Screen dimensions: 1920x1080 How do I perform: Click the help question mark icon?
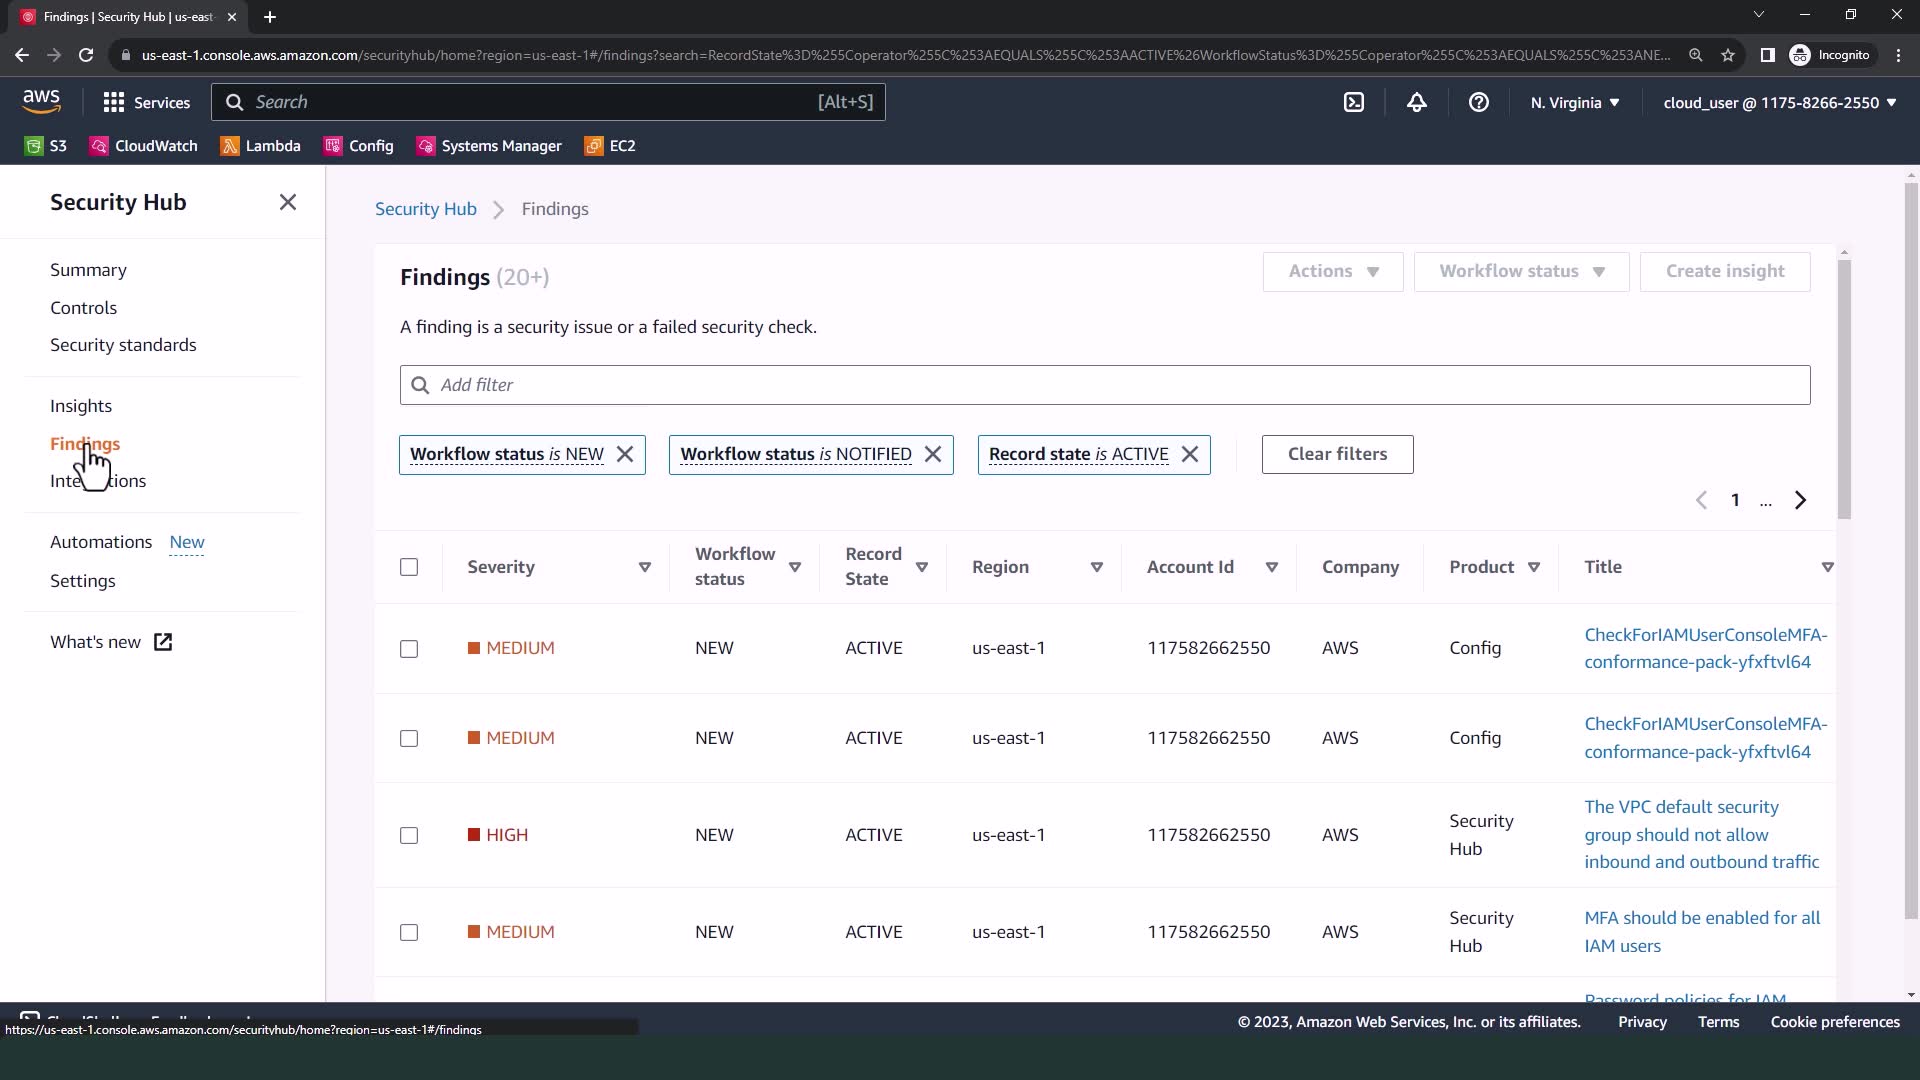[x=1478, y=102]
